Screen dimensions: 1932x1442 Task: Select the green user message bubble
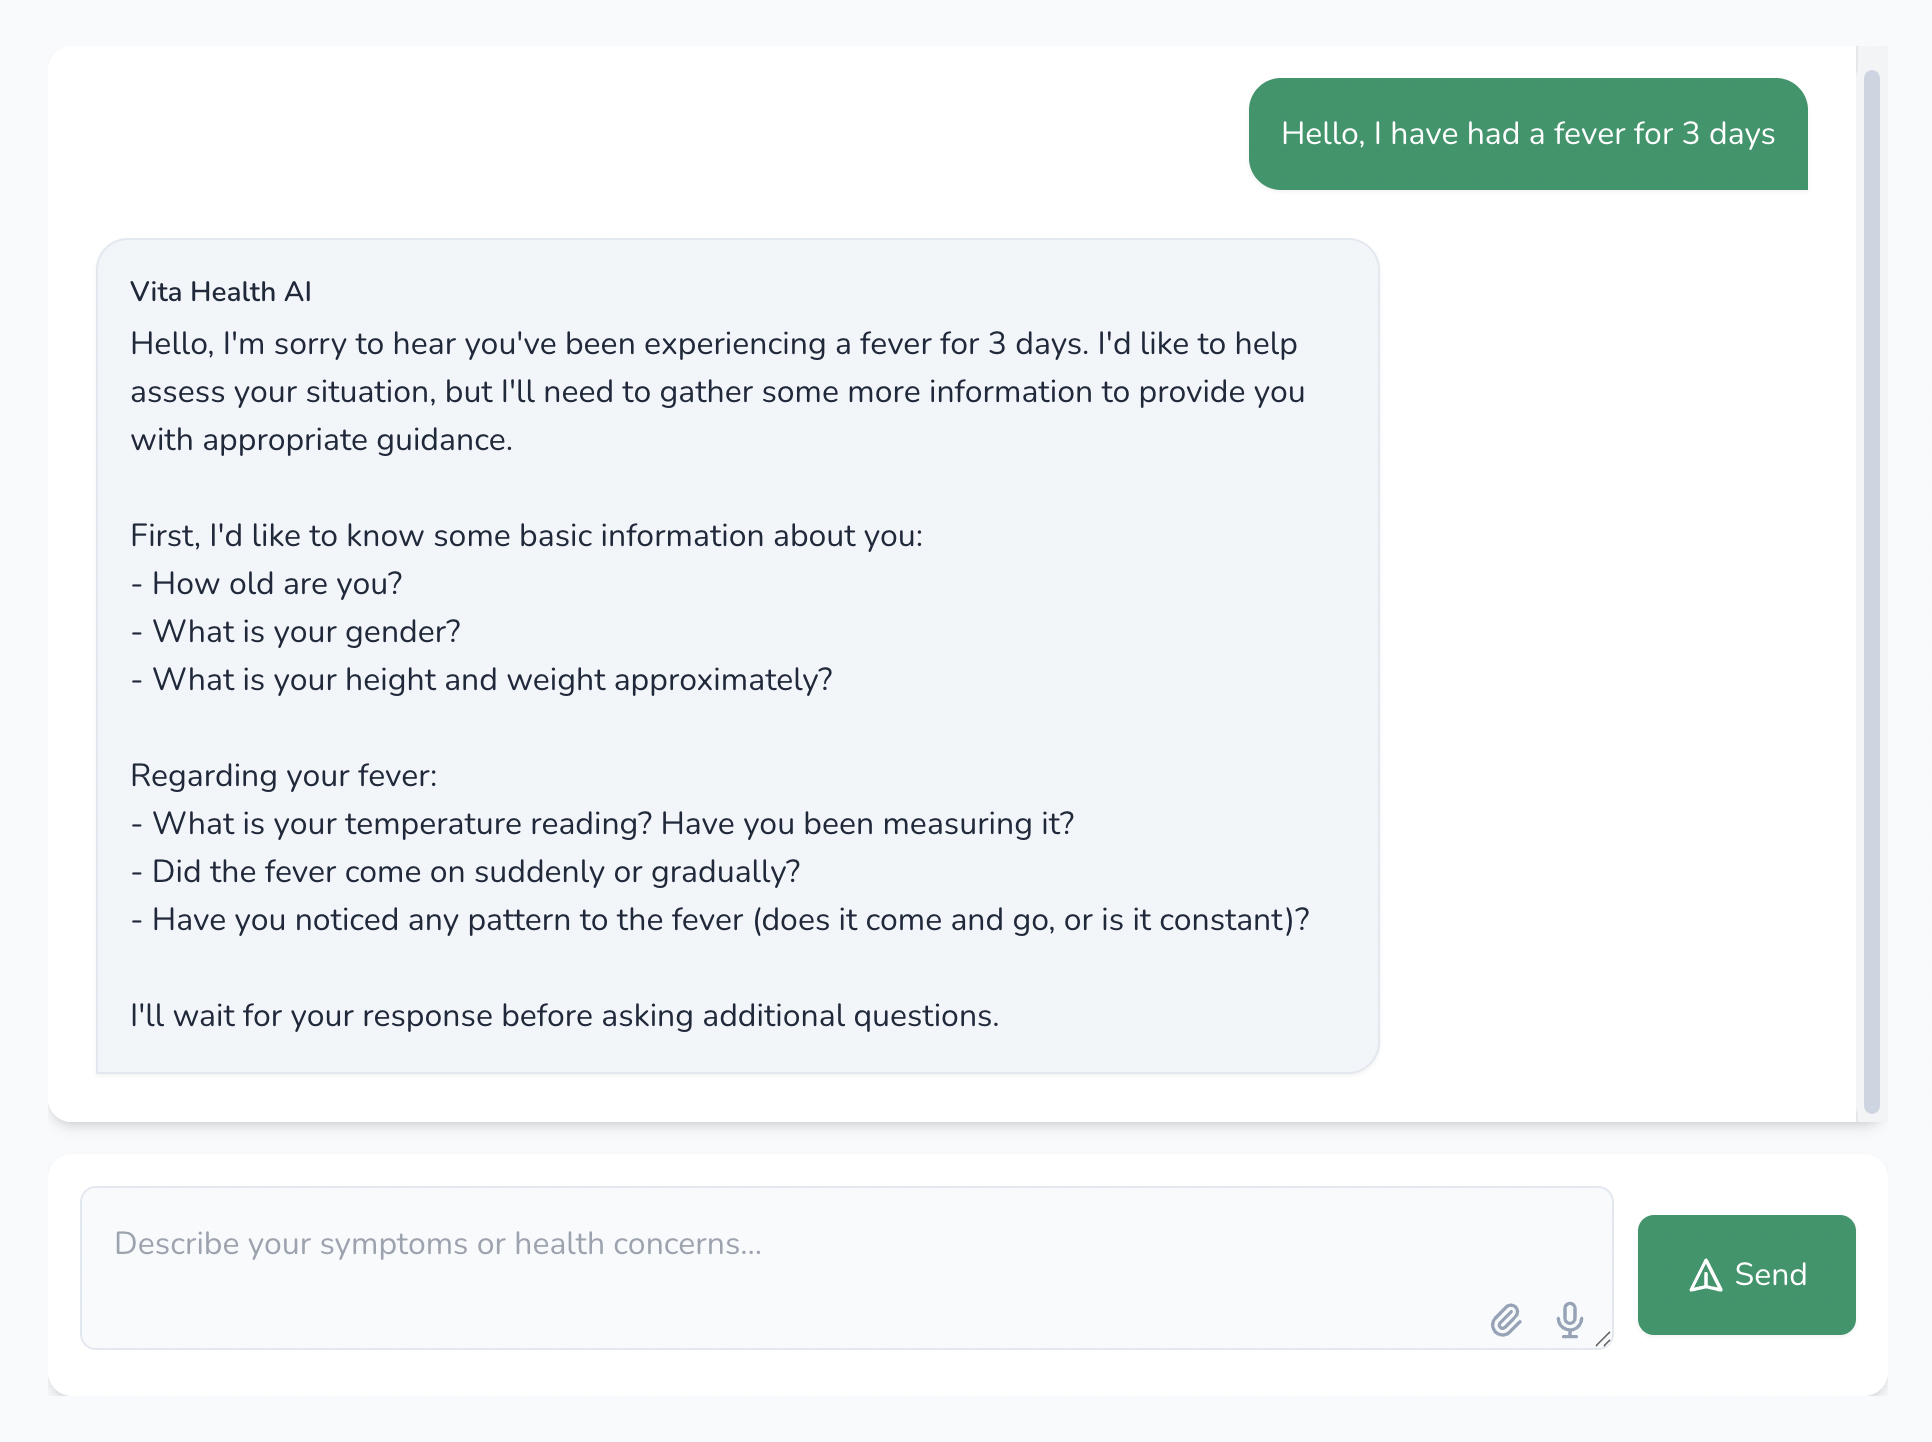1527,134
